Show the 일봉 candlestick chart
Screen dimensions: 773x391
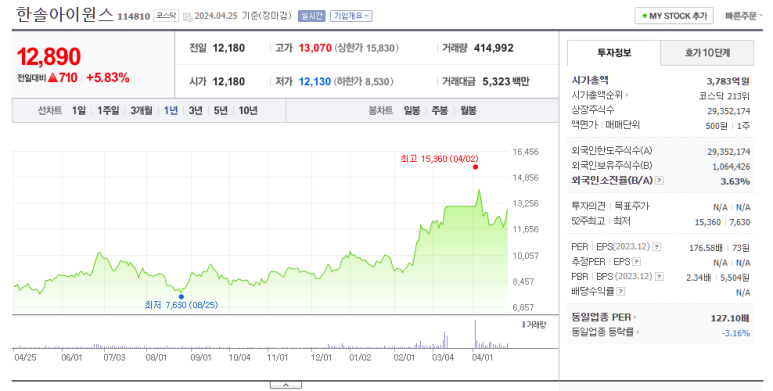click(x=412, y=110)
